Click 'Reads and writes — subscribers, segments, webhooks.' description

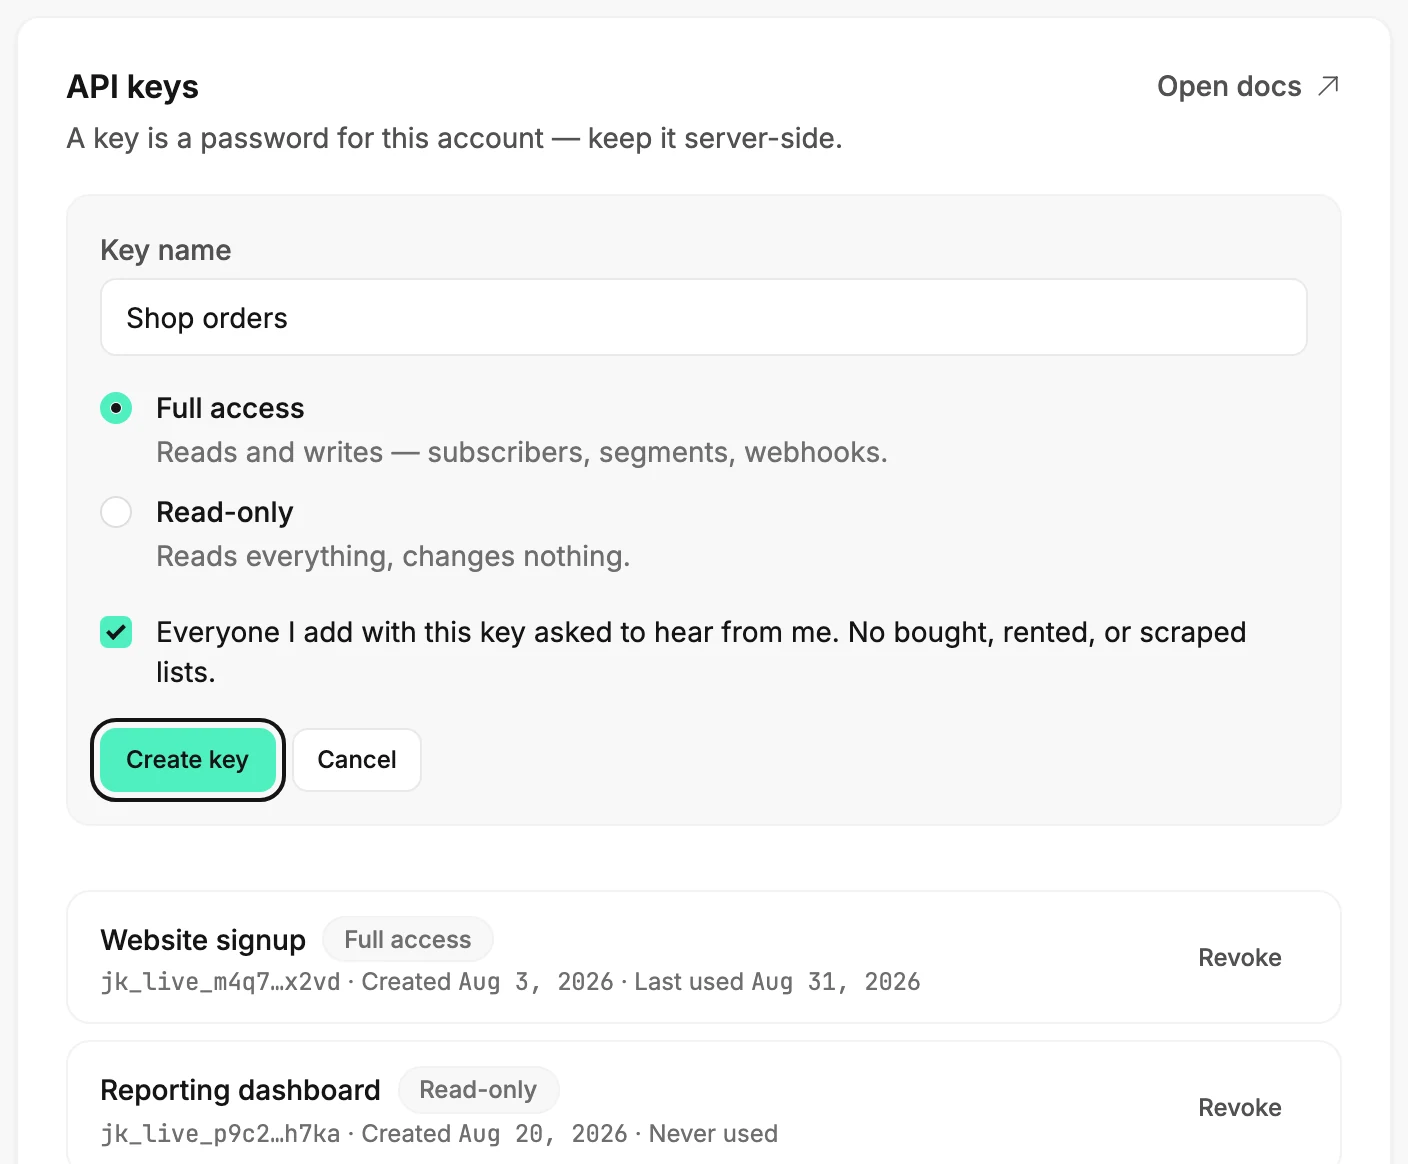coord(522,452)
